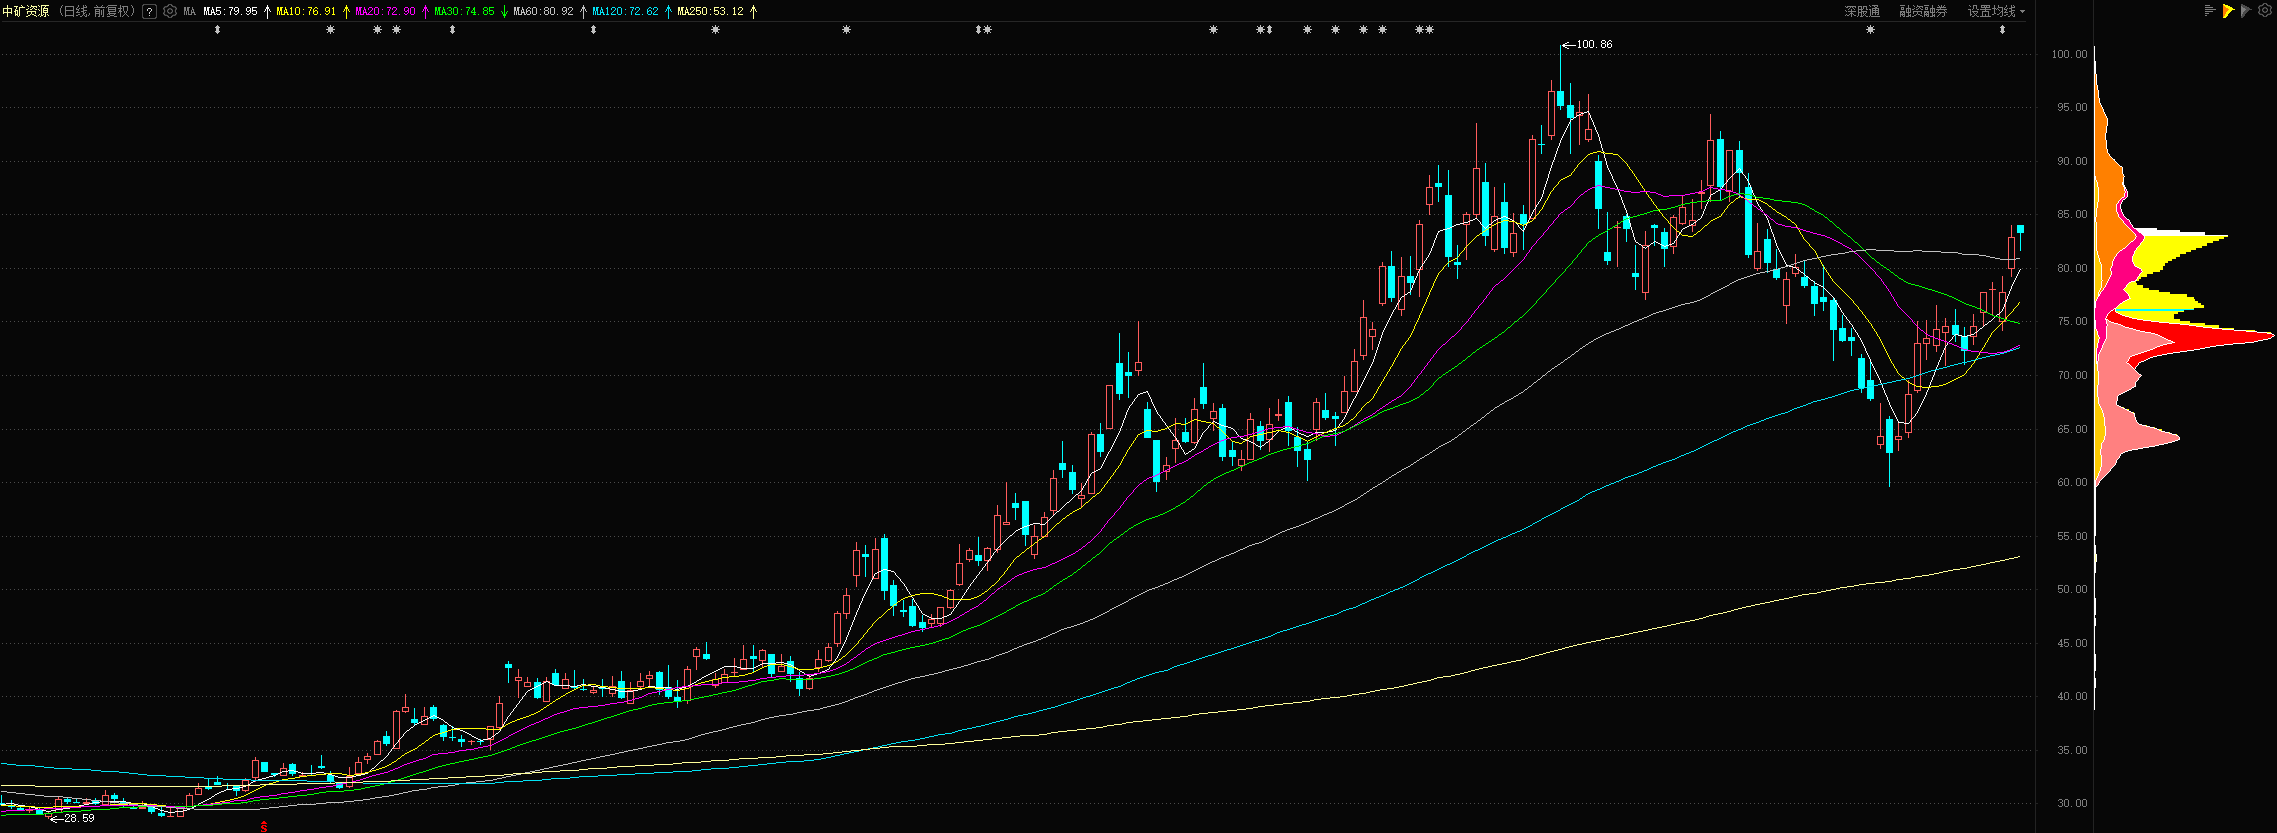Click the MA120 cyan value label
Viewport: 2277px width, 833px height.
625,12
